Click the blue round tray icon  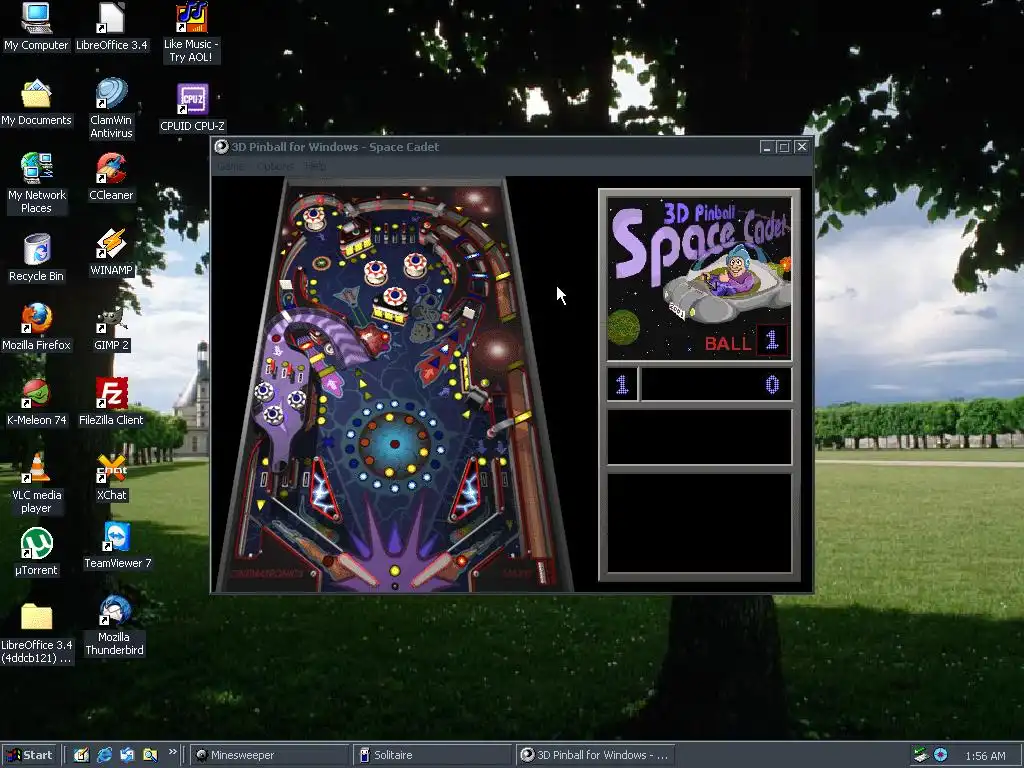pyautogui.click(x=940, y=755)
